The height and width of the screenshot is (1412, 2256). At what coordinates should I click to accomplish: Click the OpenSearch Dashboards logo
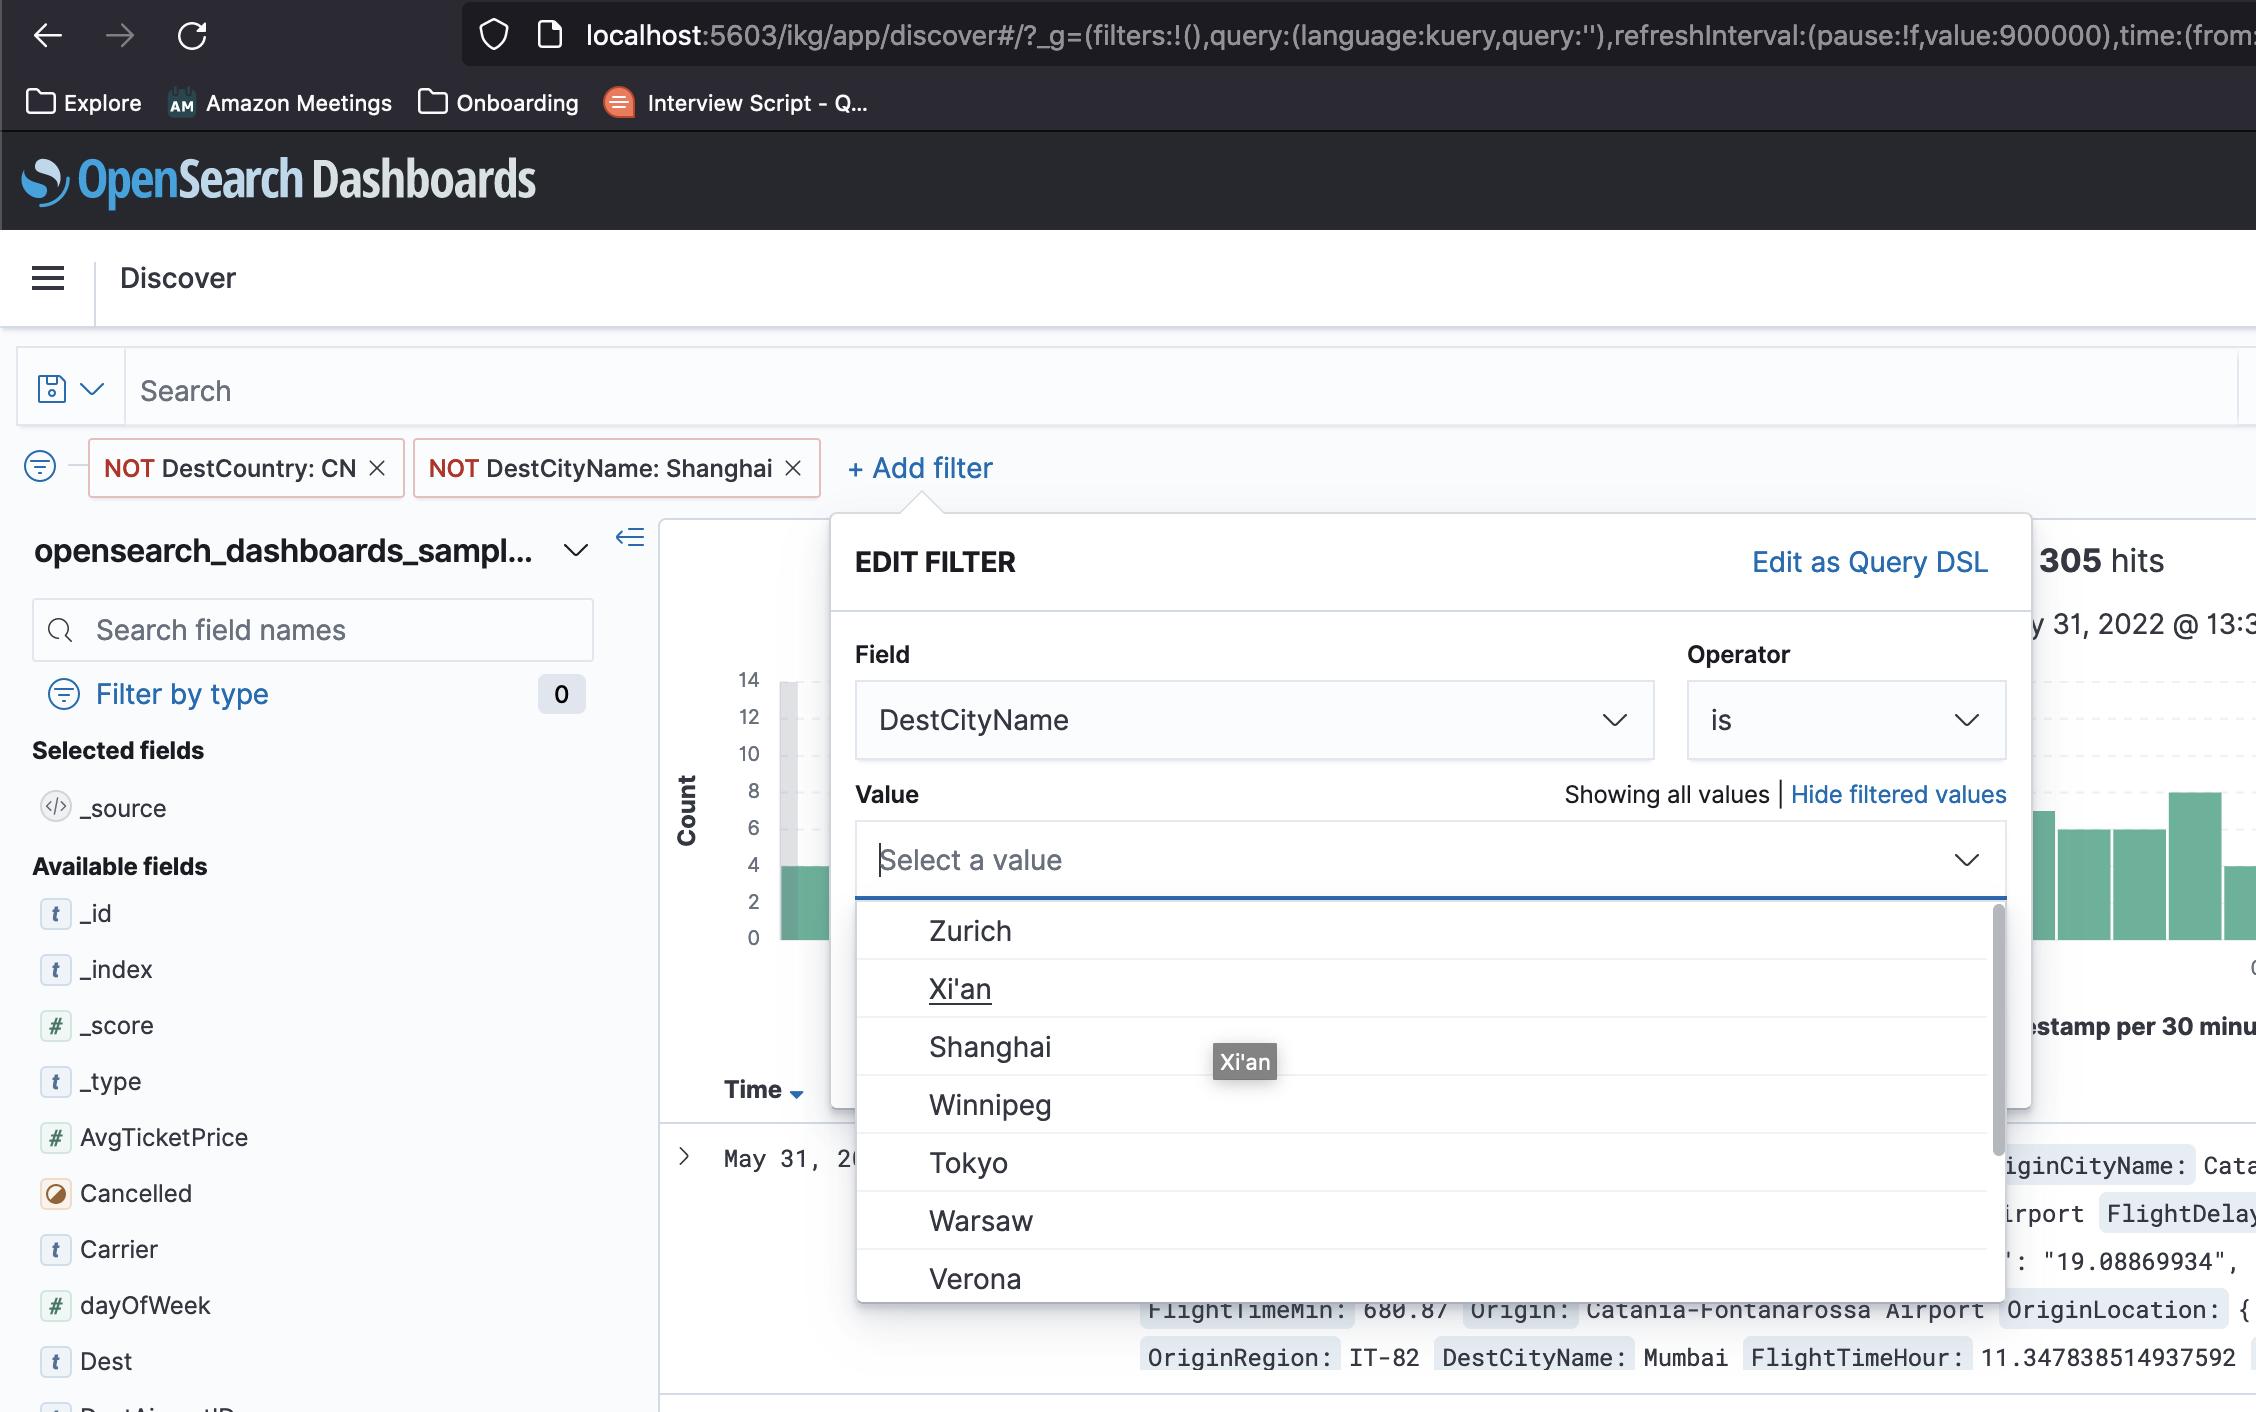coord(279,181)
